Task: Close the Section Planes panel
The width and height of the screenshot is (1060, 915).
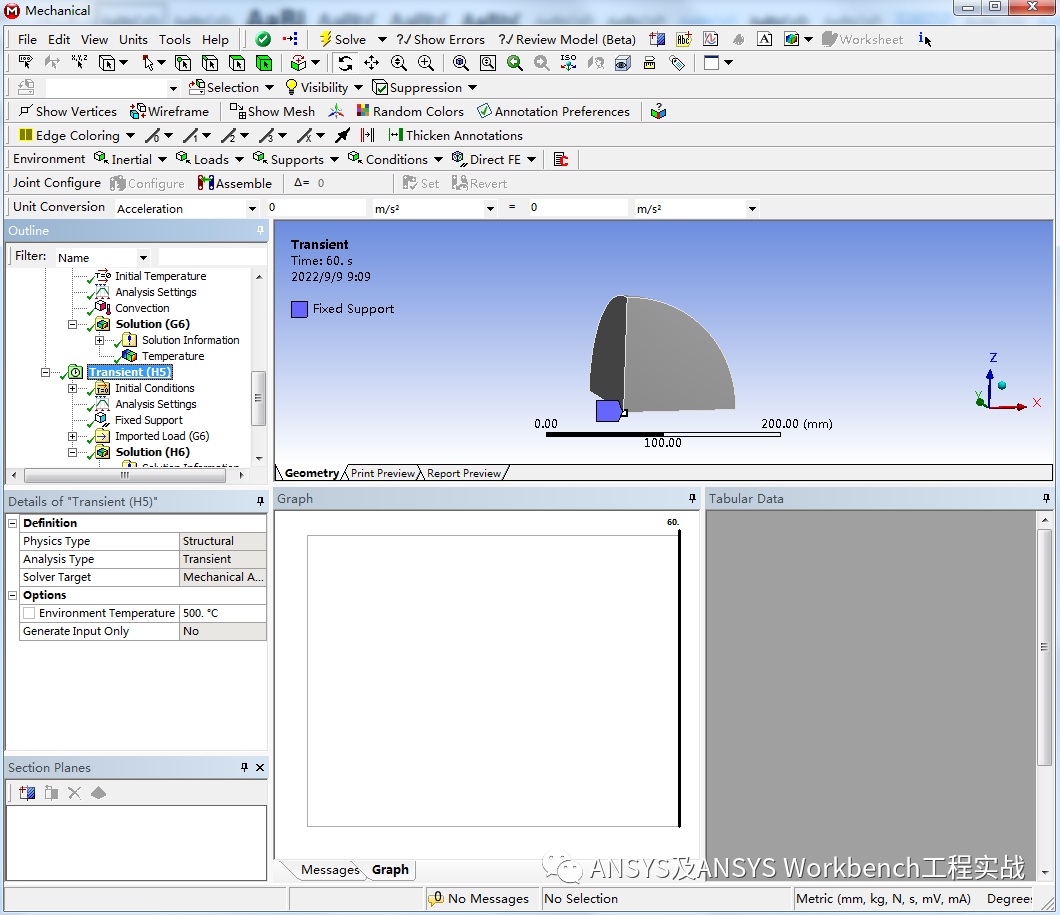Action: pos(260,767)
